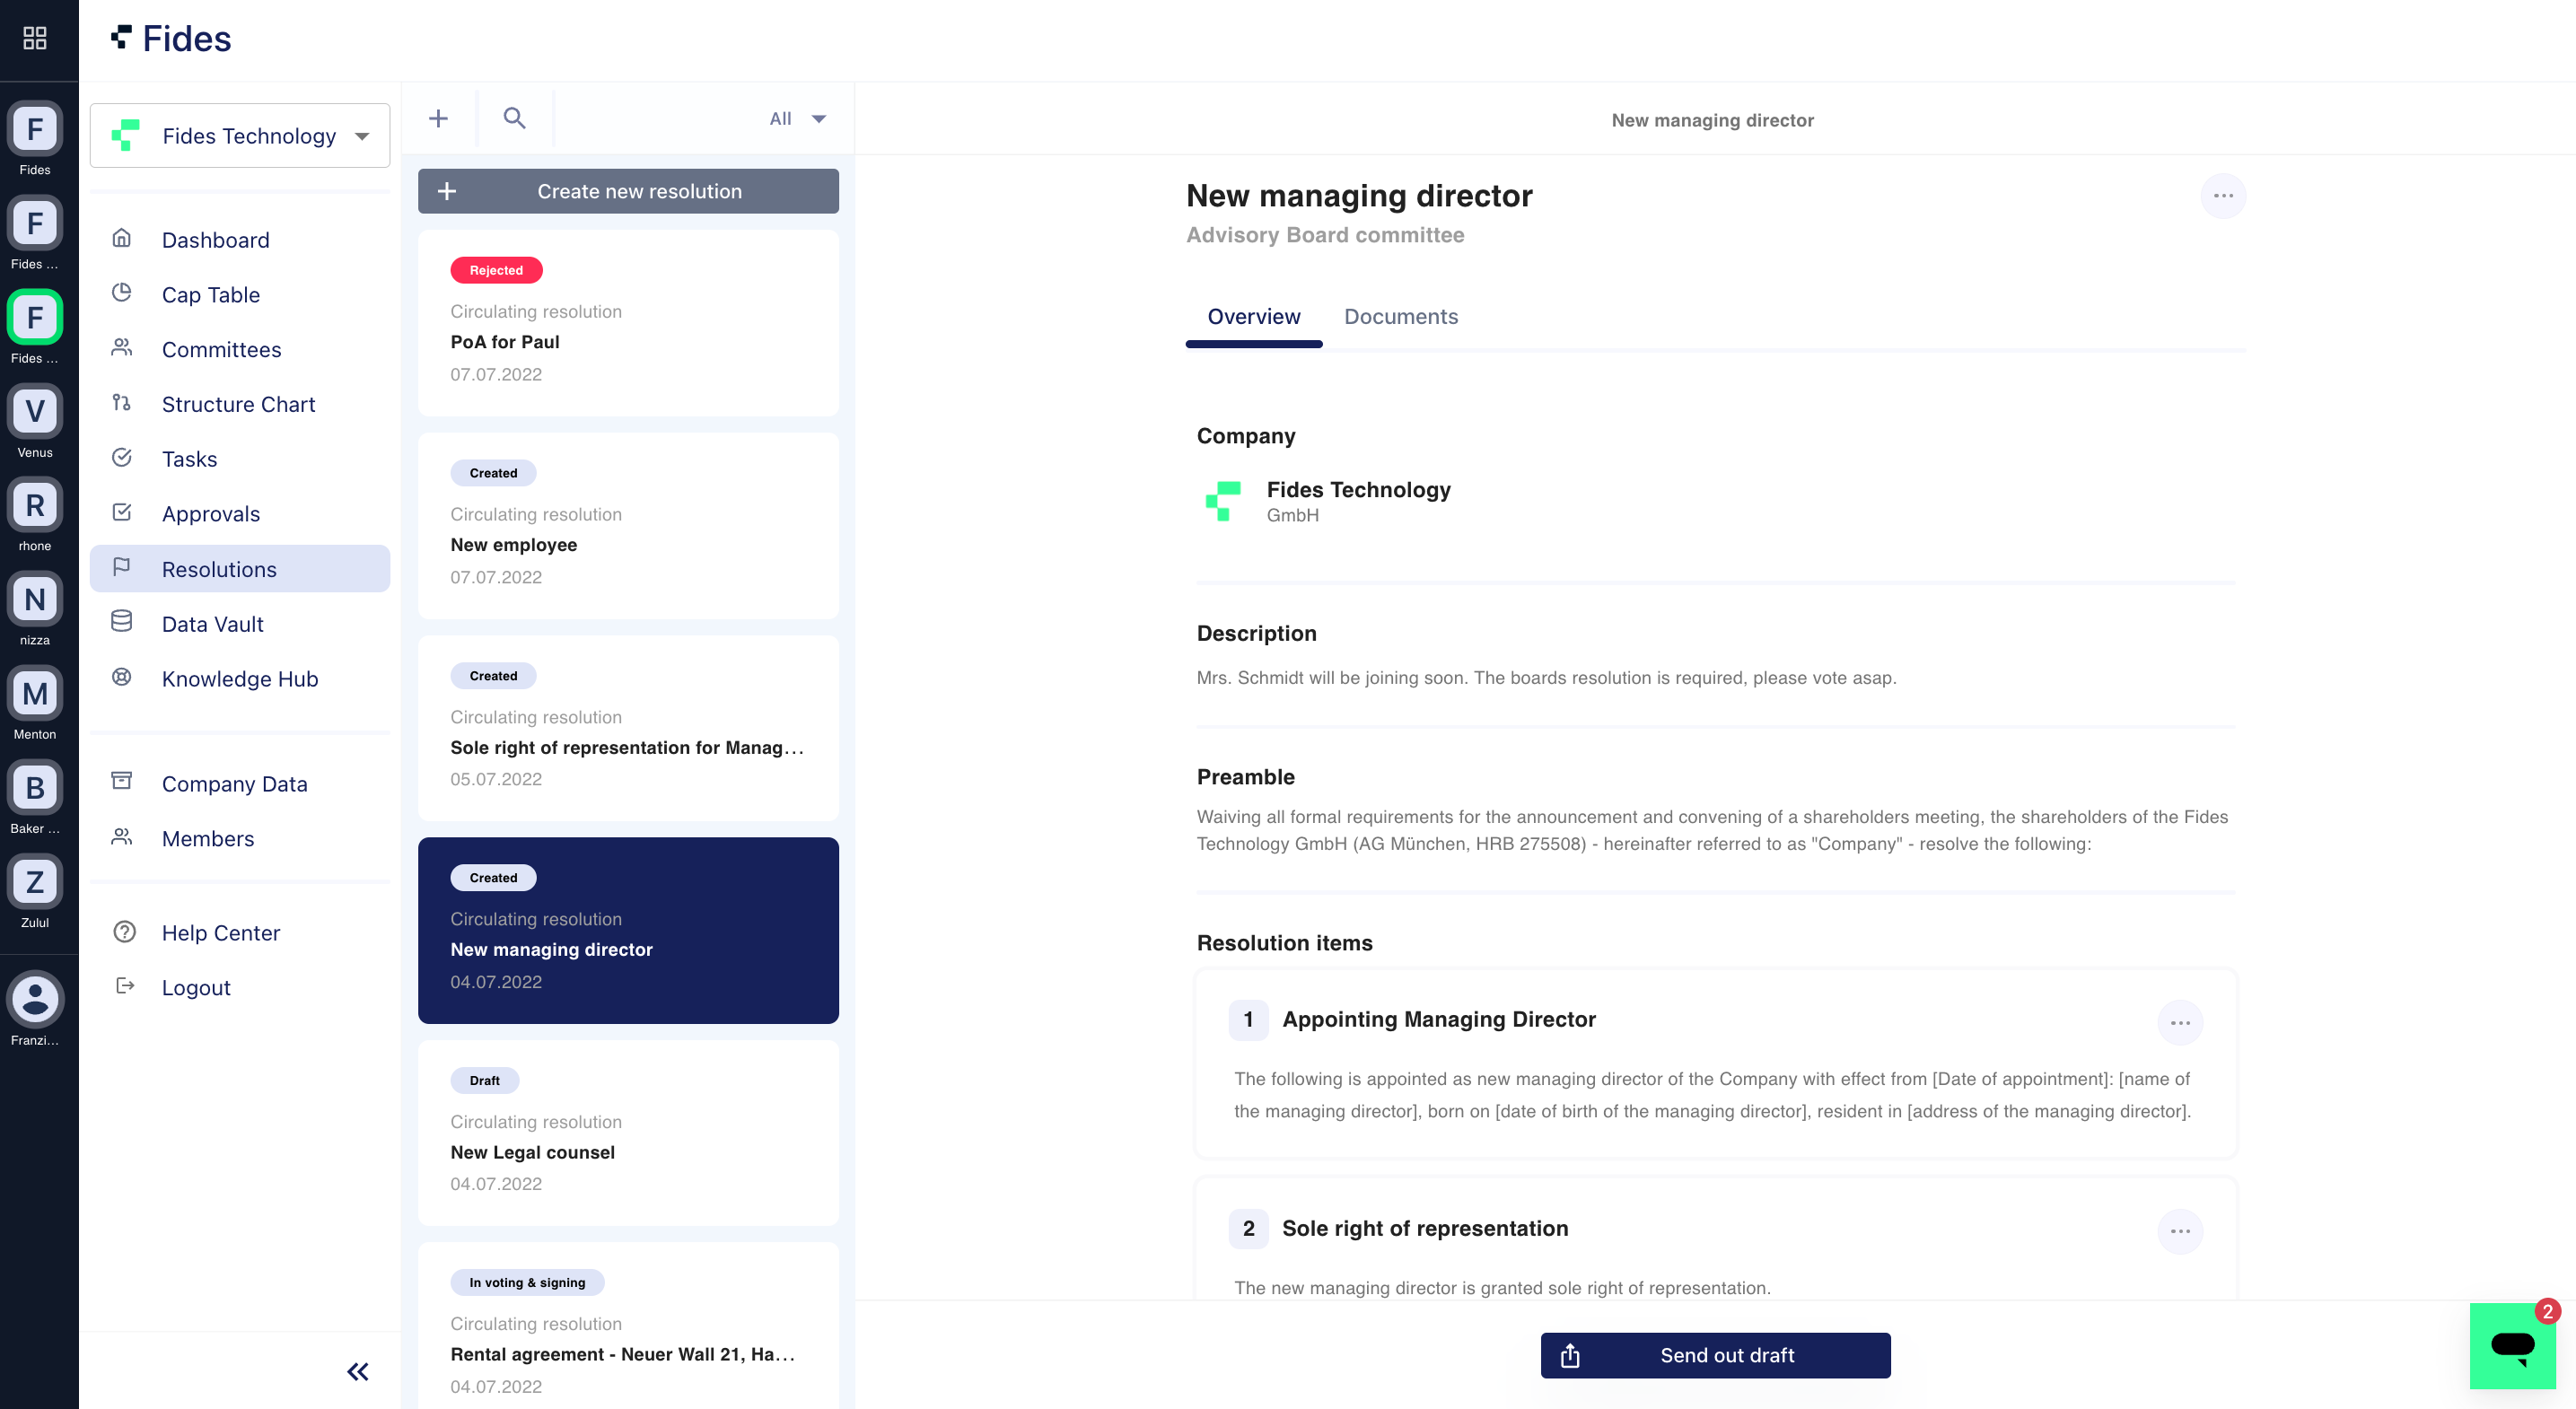Screen dimensions: 2576x1409
Task: Click the search icon in resolutions list
Action: tap(514, 118)
